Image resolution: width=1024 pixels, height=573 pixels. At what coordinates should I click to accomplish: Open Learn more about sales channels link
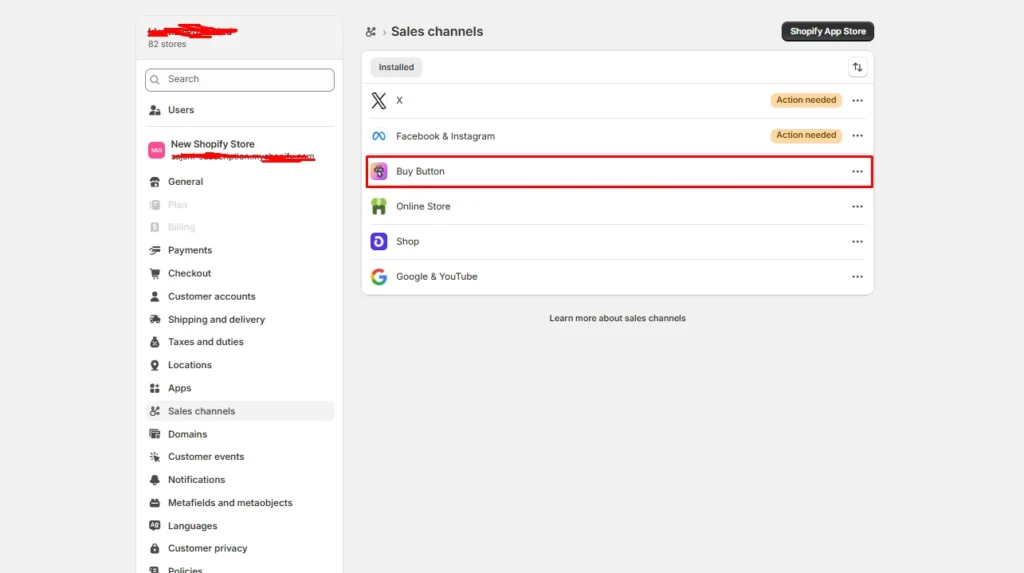coord(617,318)
